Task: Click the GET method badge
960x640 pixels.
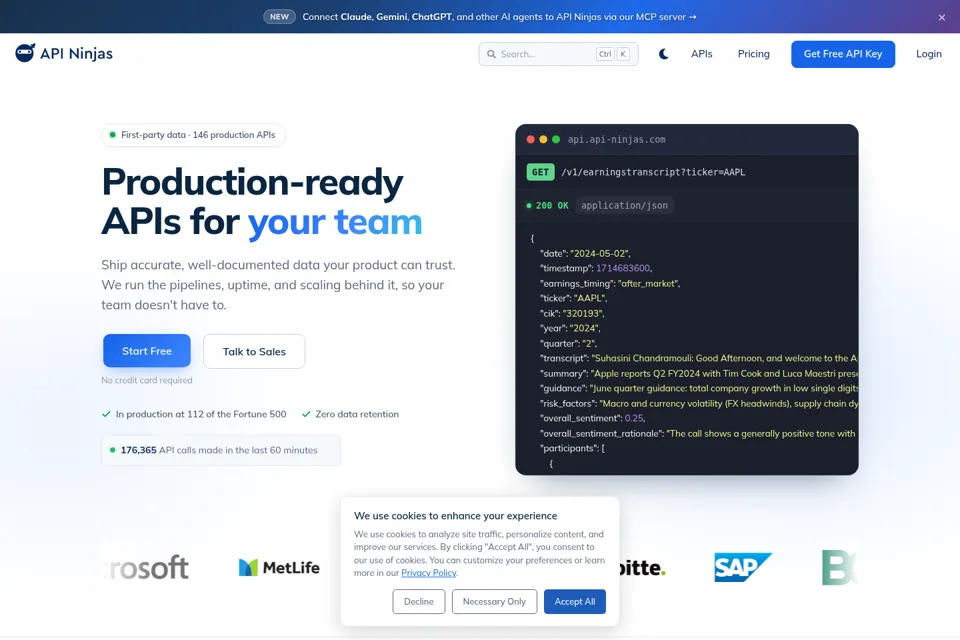Action: pyautogui.click(x=540, y=172)
